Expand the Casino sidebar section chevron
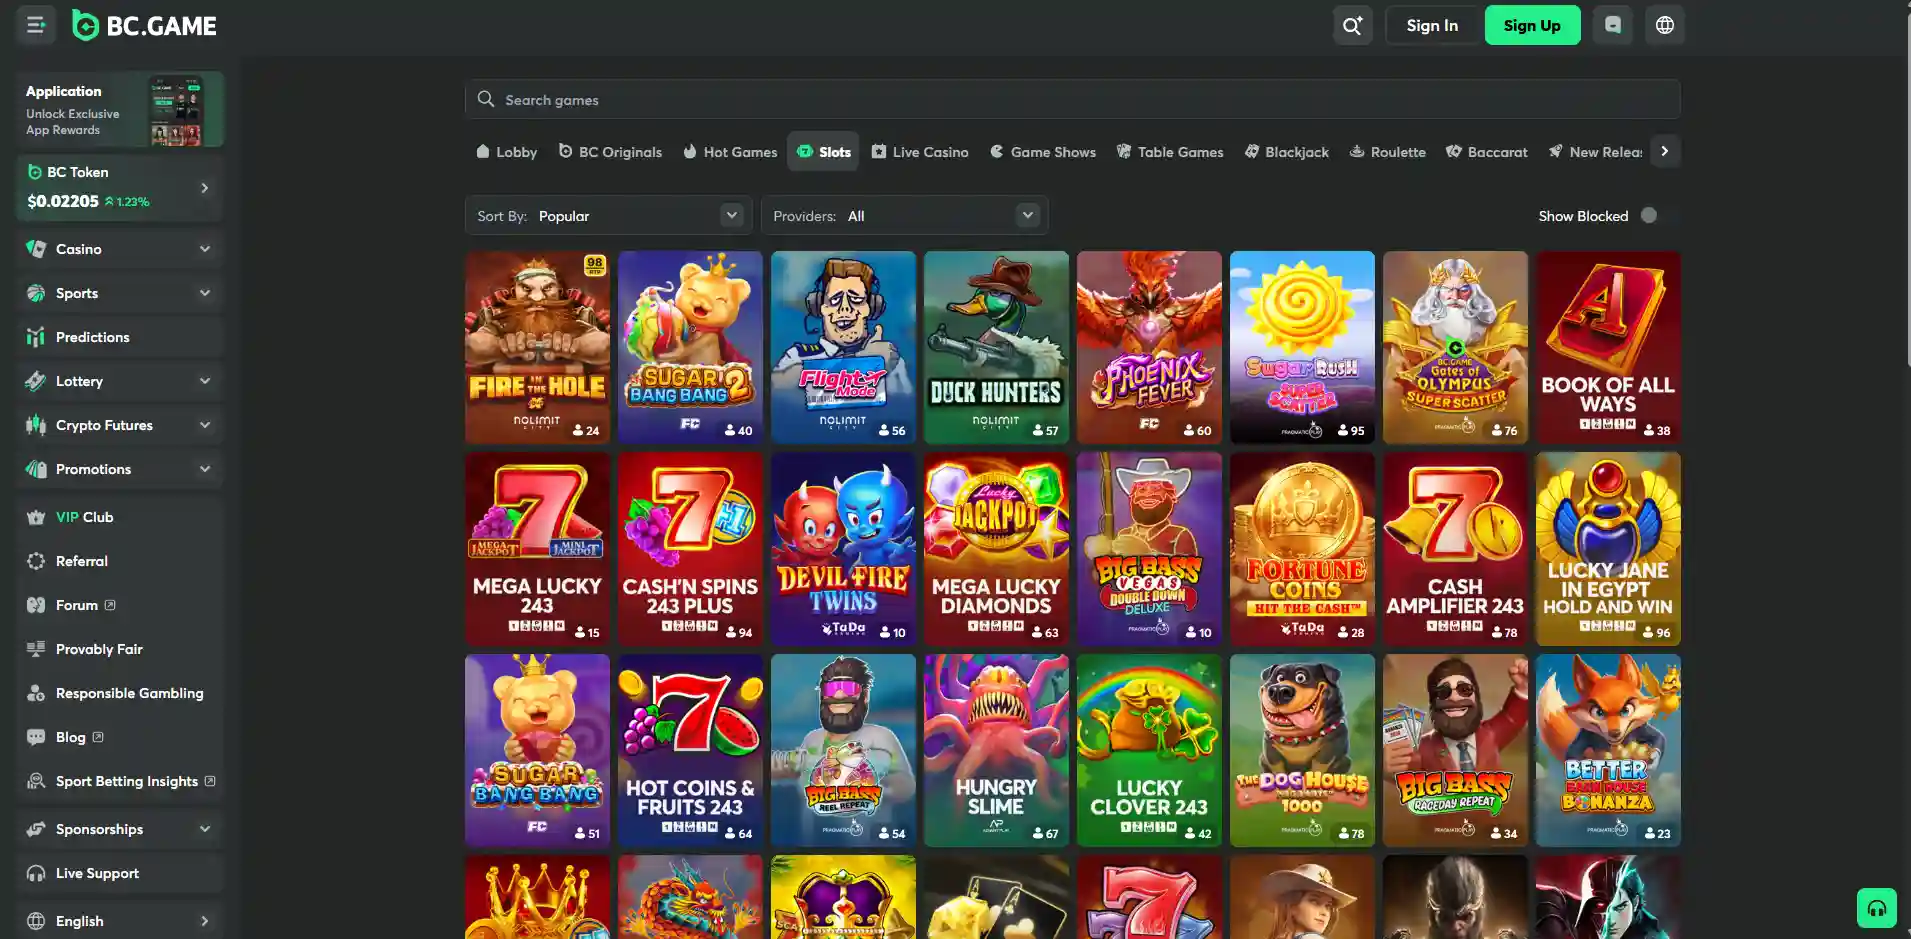Viewport: 1911px width, 939px height. [x=205, y=249]
